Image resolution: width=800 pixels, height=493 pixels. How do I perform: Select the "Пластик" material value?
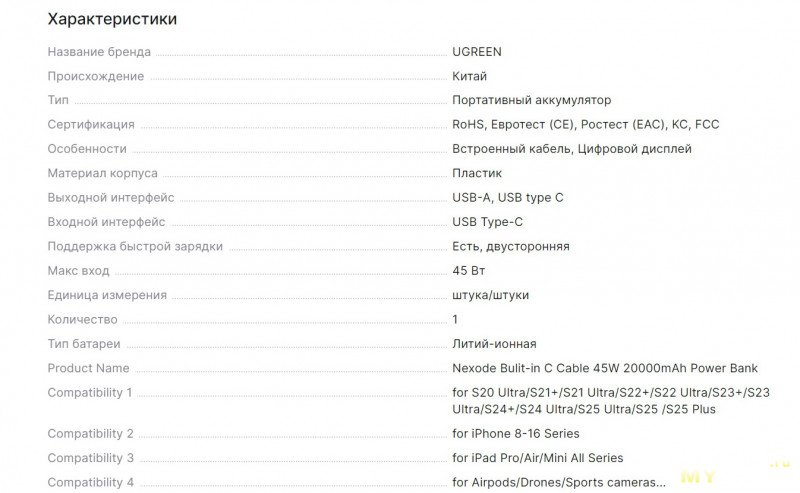tap(477, 173)
